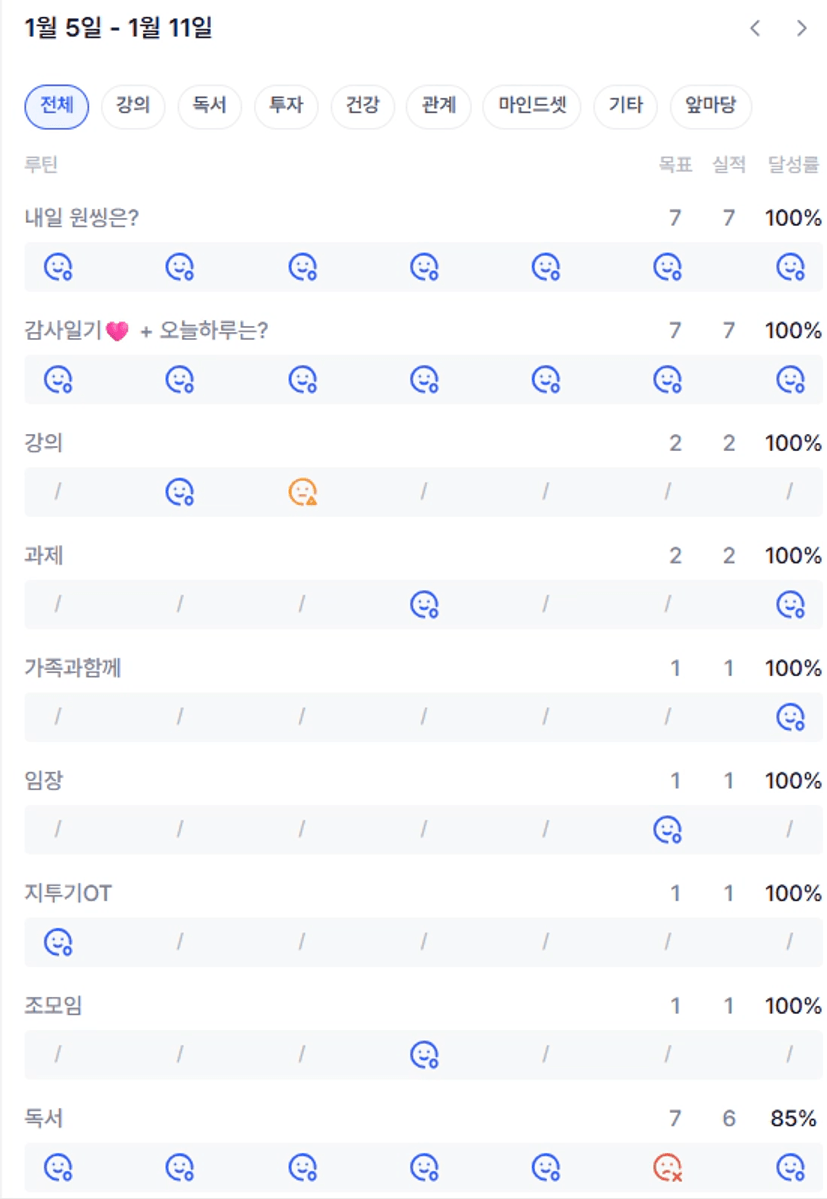Select the 전체 filter tab
Viewport: 827px width, 1199px height.
56,106
